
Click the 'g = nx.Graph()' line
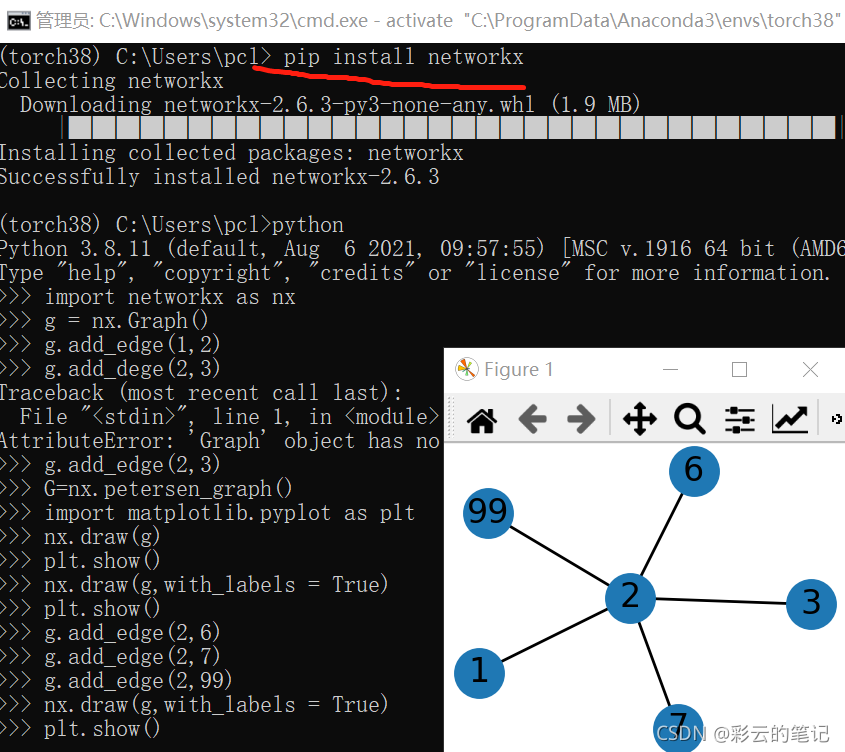126,321
